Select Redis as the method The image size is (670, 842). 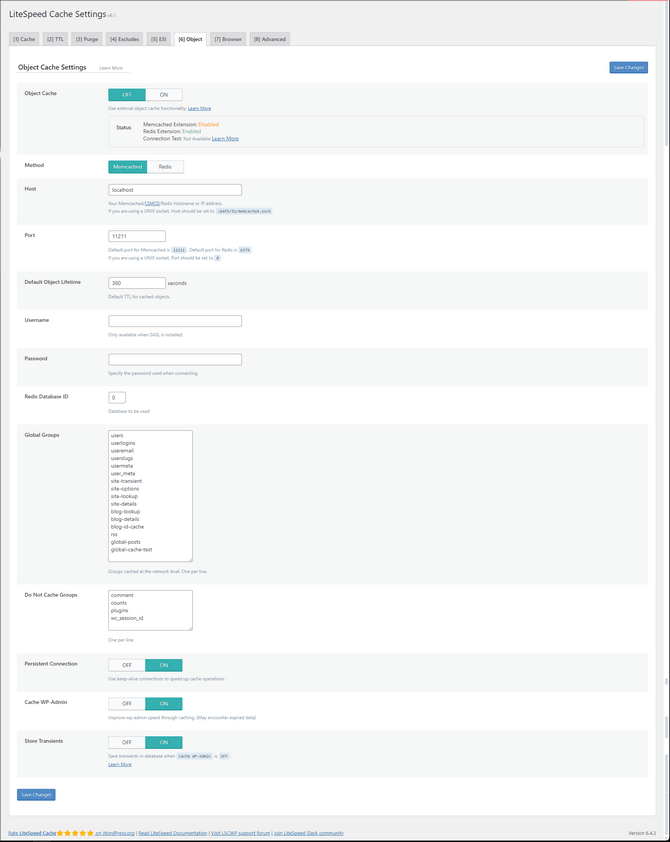[165, 167]
